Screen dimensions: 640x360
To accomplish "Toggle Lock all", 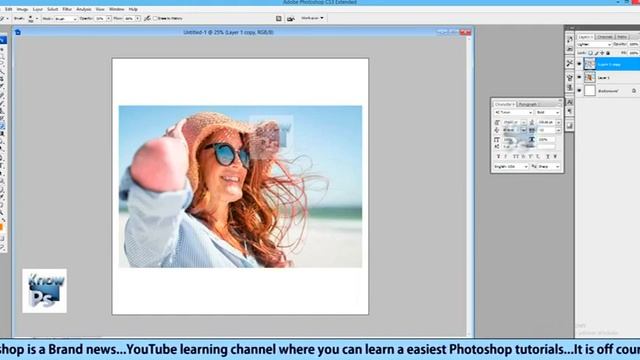I will [608, 53].
